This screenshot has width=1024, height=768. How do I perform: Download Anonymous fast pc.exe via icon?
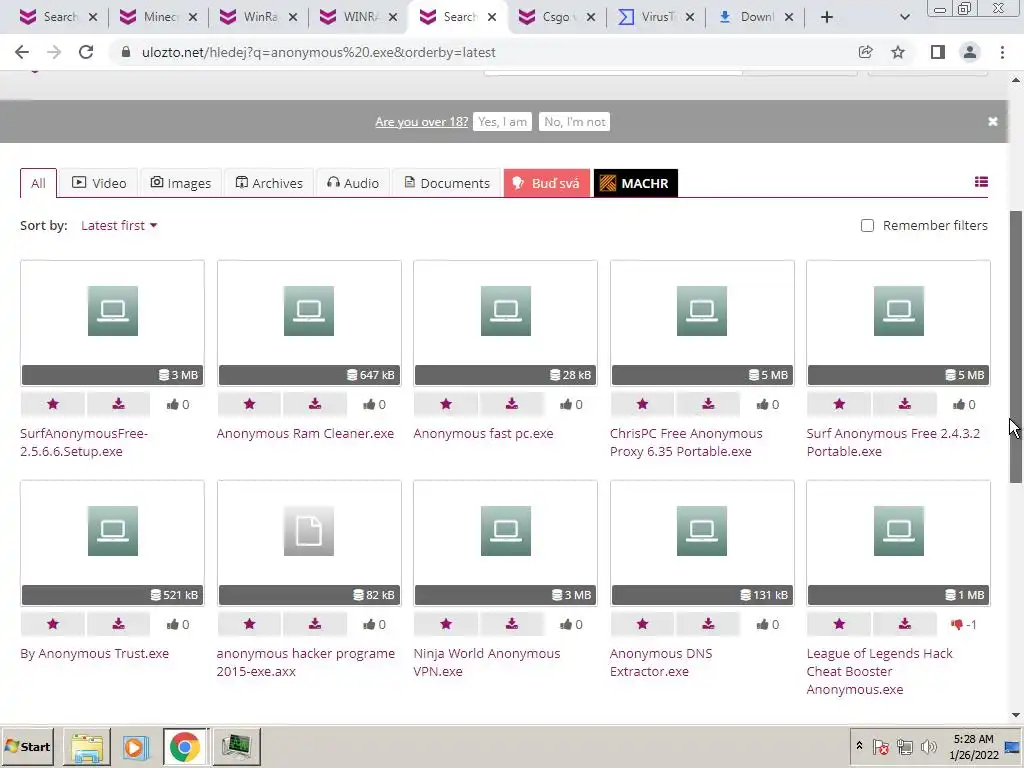point(511,404)
